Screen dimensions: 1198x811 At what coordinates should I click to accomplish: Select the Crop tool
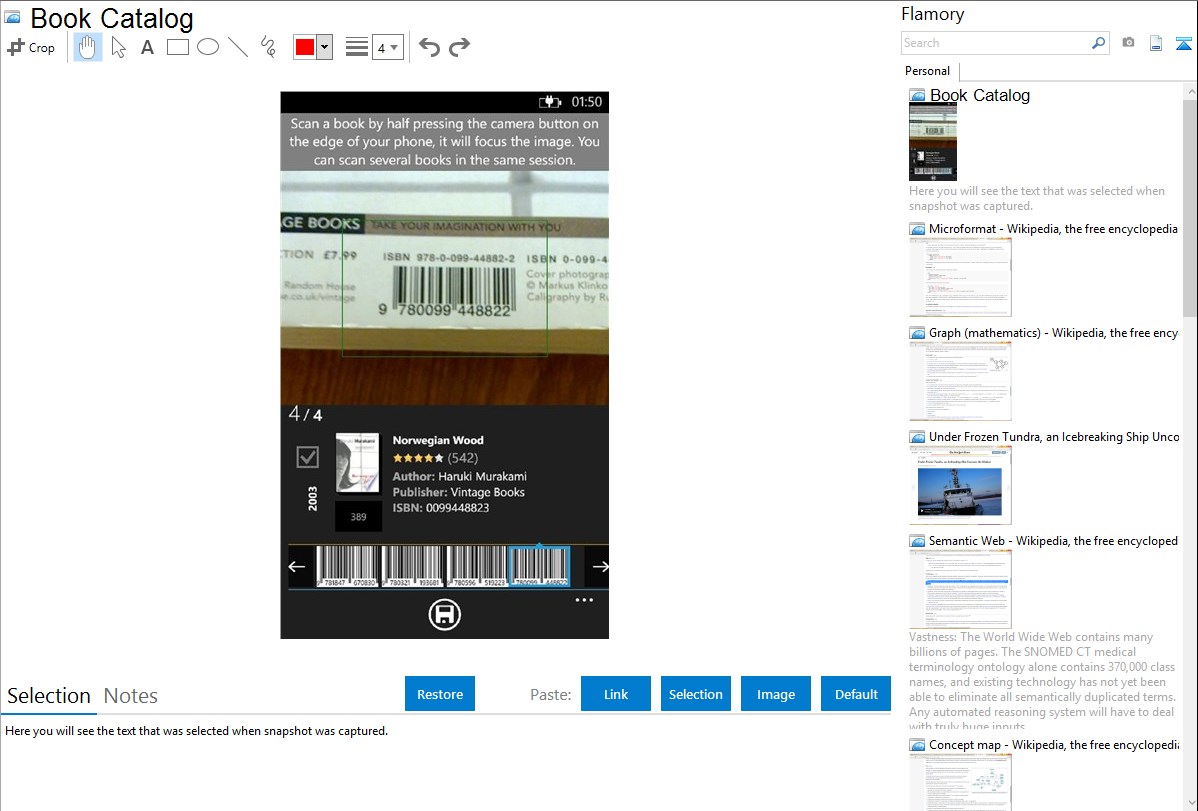[x=31, y=47]
